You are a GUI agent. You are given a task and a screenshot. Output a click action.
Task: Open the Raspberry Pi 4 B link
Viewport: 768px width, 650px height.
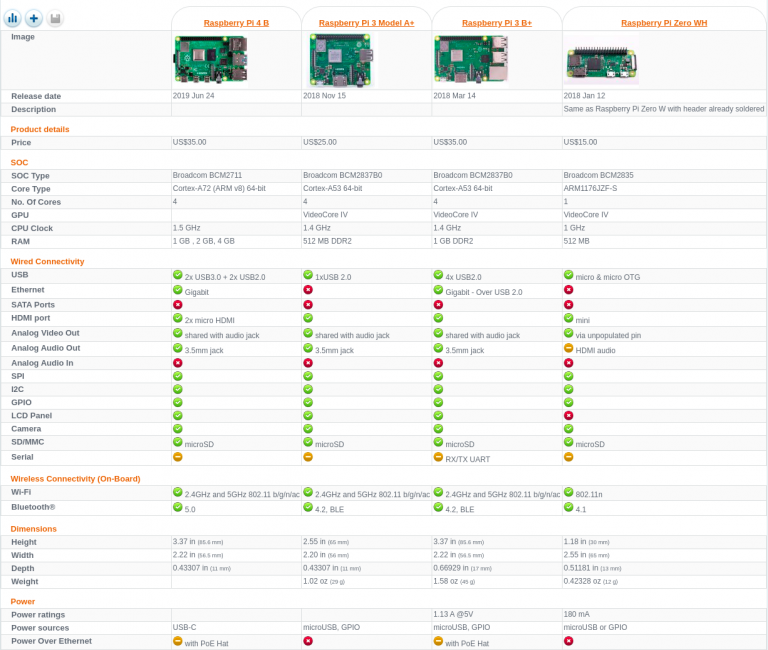(x=236, y=23)
